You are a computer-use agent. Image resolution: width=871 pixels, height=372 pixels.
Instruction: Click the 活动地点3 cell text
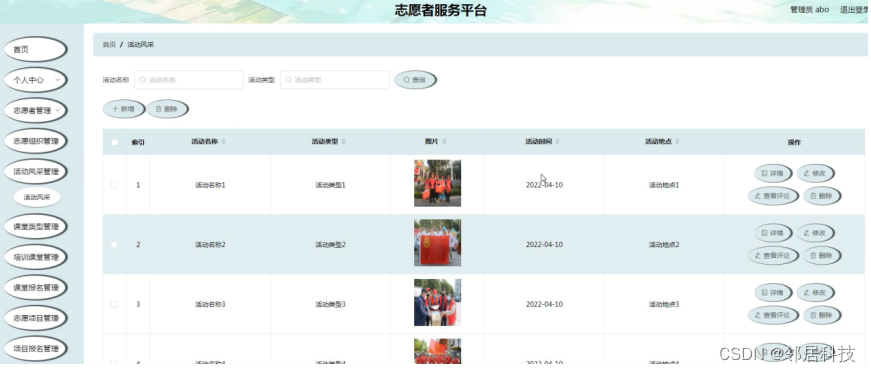(664, 304)
